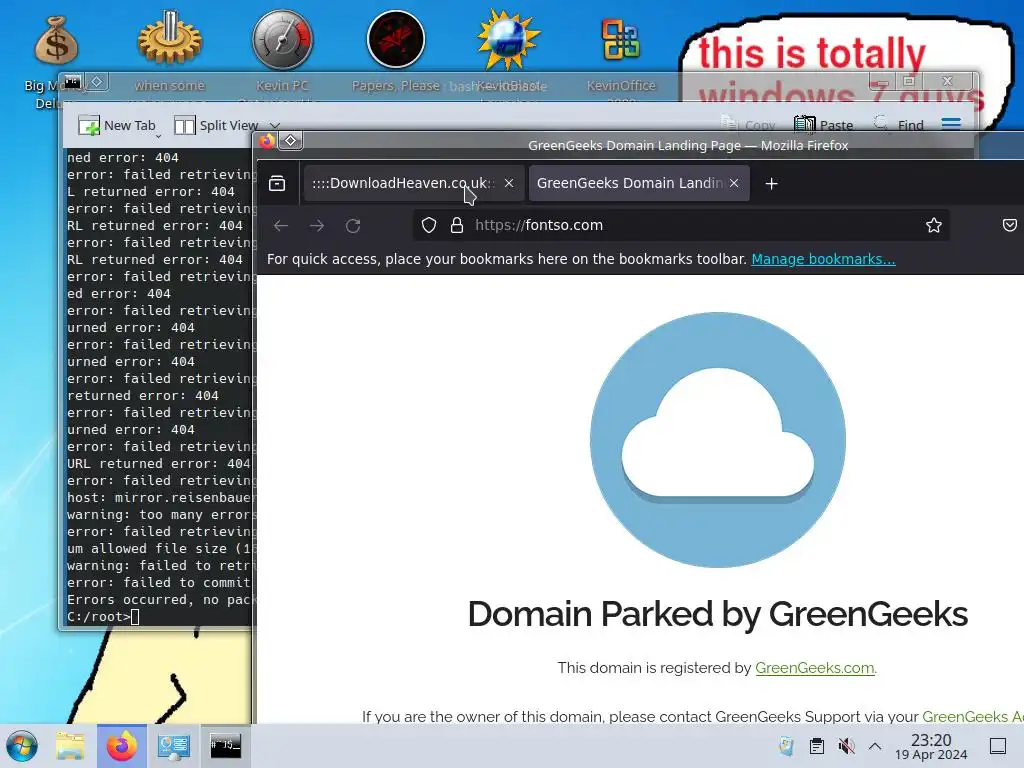Screen dimensions: 1024x768
Task: Click Split View in the terminal toolbar
Action: pyautogui.click(x=216, y=125)
